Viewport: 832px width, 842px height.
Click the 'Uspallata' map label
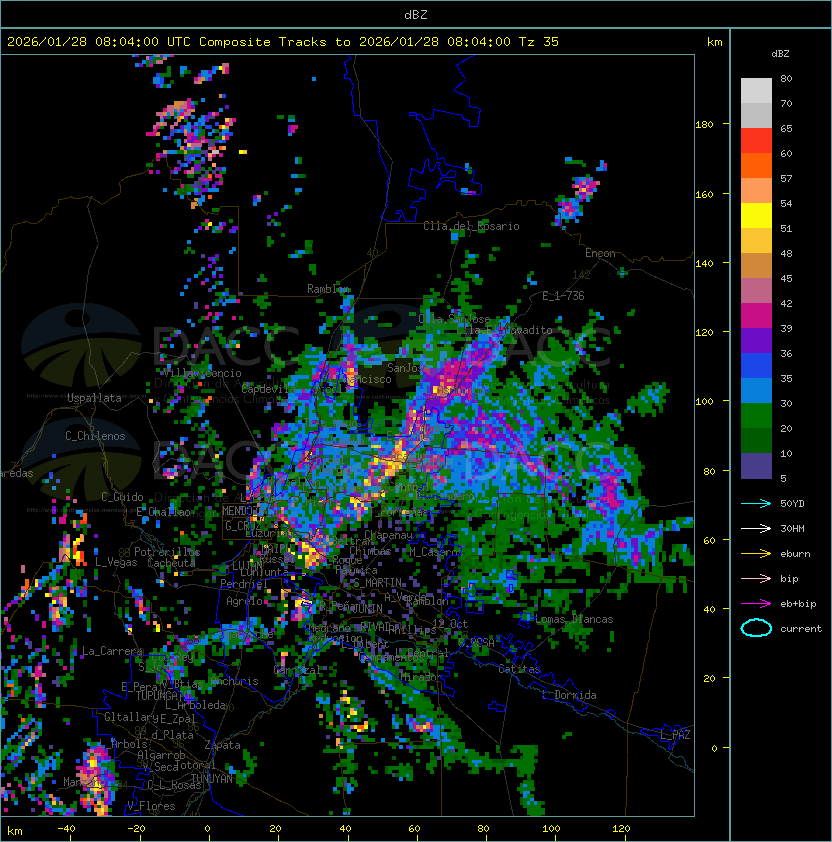(94, 398)
